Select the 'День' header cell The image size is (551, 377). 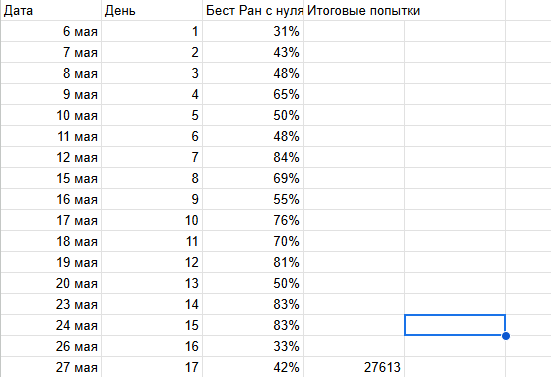[152, 11]
